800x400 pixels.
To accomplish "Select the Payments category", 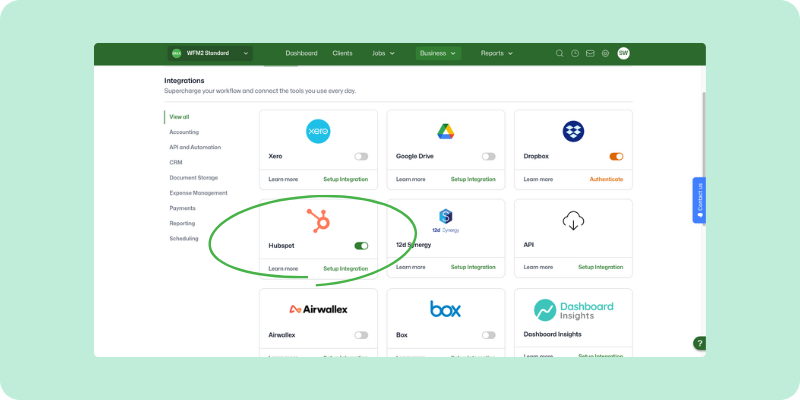I will (182, 208).
